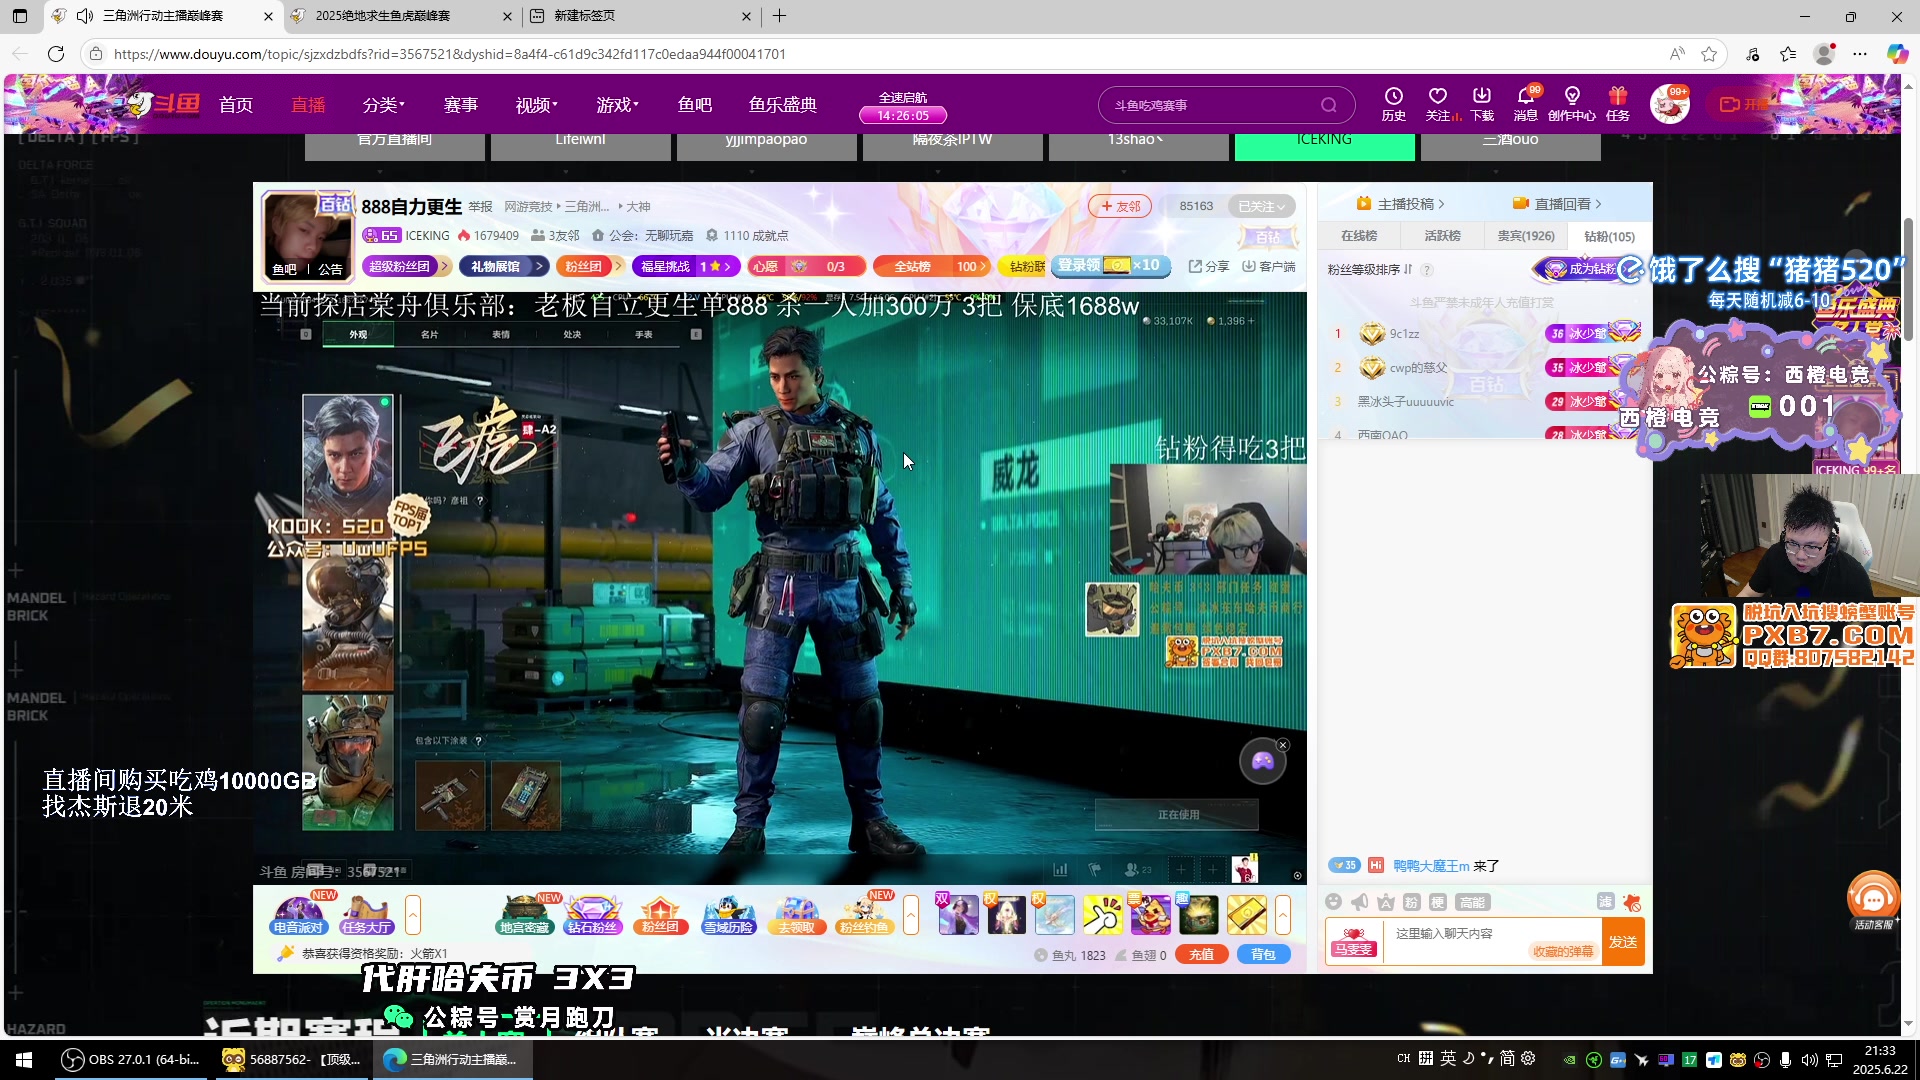Open the 全站榜 100 ranking chevron
The width and height of the screenshot is (1920, 1080).
pyautogui.click(x=984, y=266)
